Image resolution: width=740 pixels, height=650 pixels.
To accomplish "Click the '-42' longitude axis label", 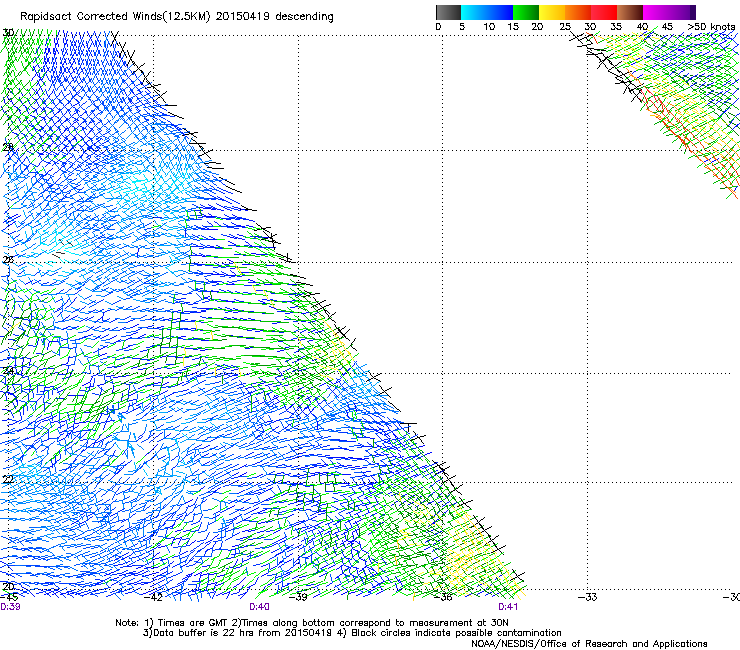I will pyautogui.click(x=153, y=597).
